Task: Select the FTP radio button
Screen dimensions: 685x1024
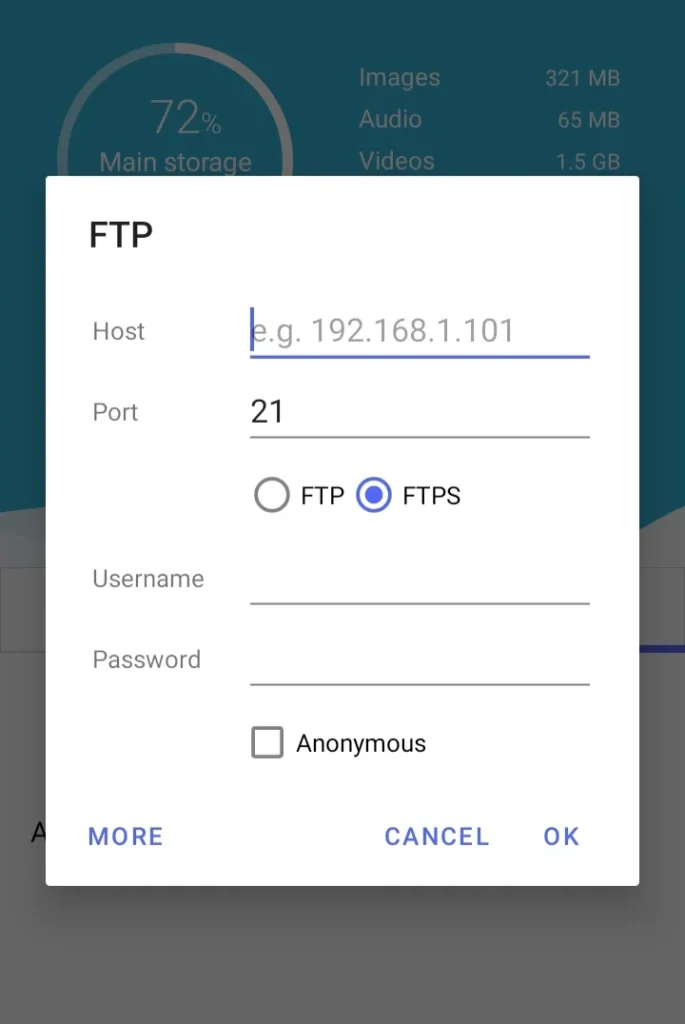Action: [270, 495]
